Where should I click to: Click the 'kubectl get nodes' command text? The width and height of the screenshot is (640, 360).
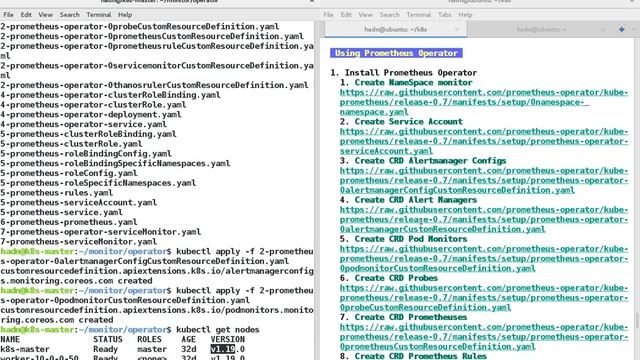218,330
